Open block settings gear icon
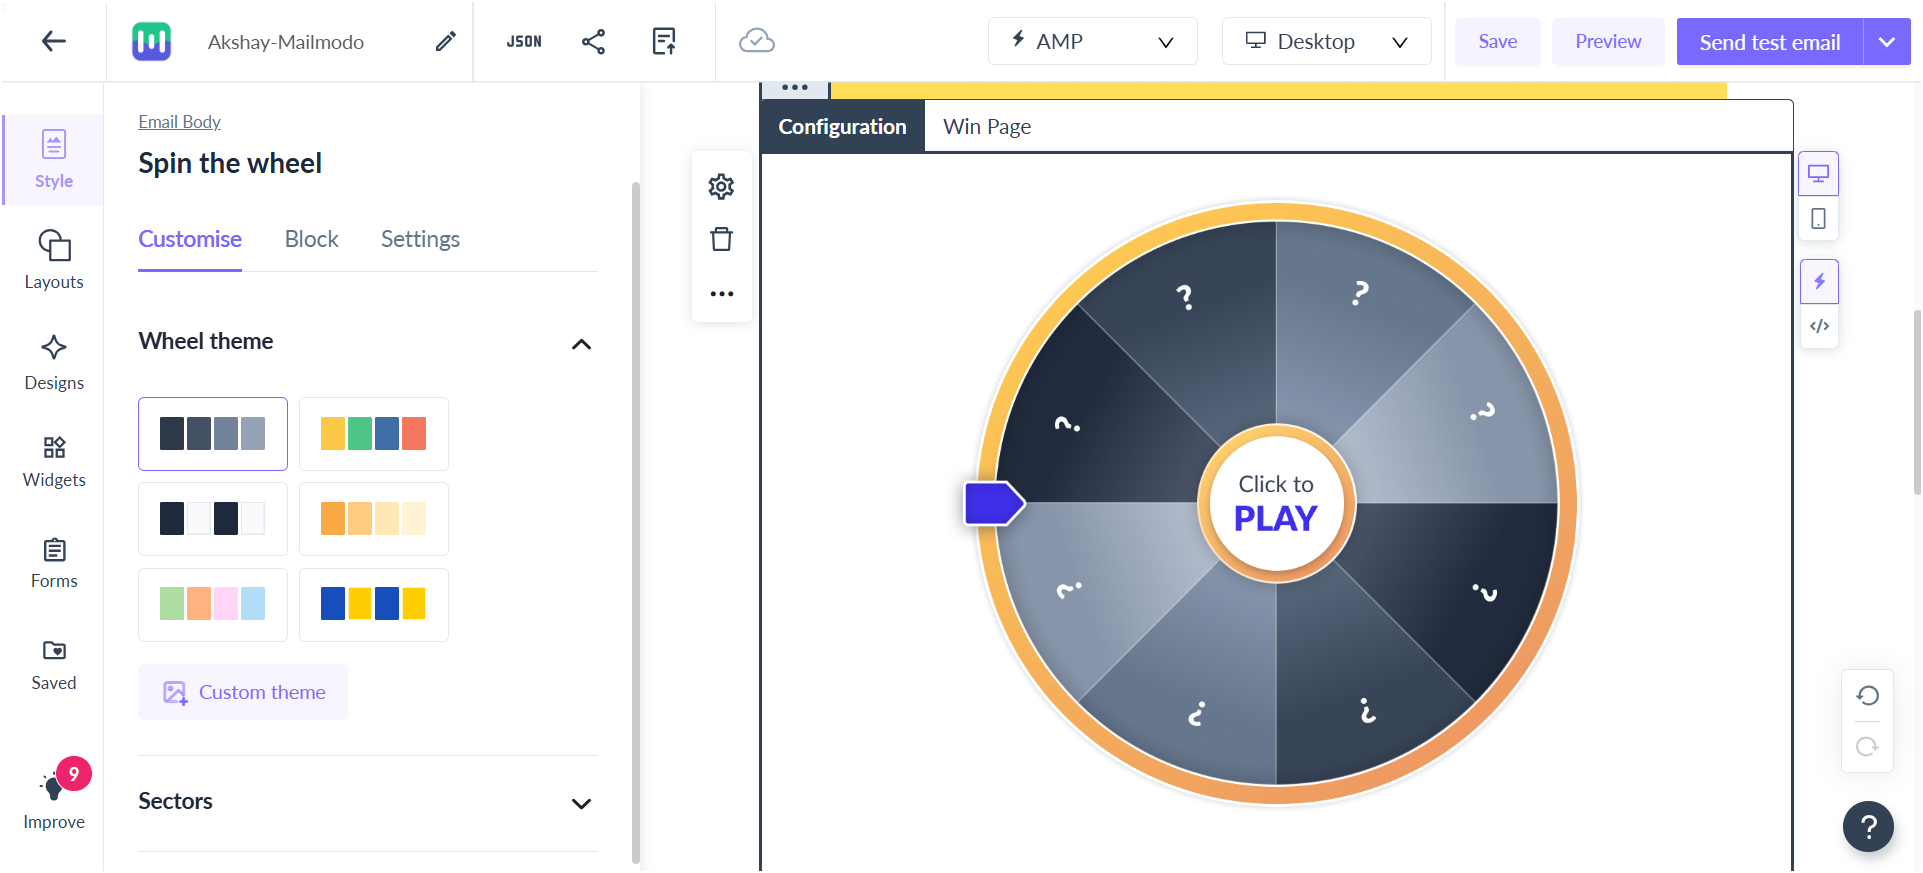The image size is (1923, 873). pos(721,186)
